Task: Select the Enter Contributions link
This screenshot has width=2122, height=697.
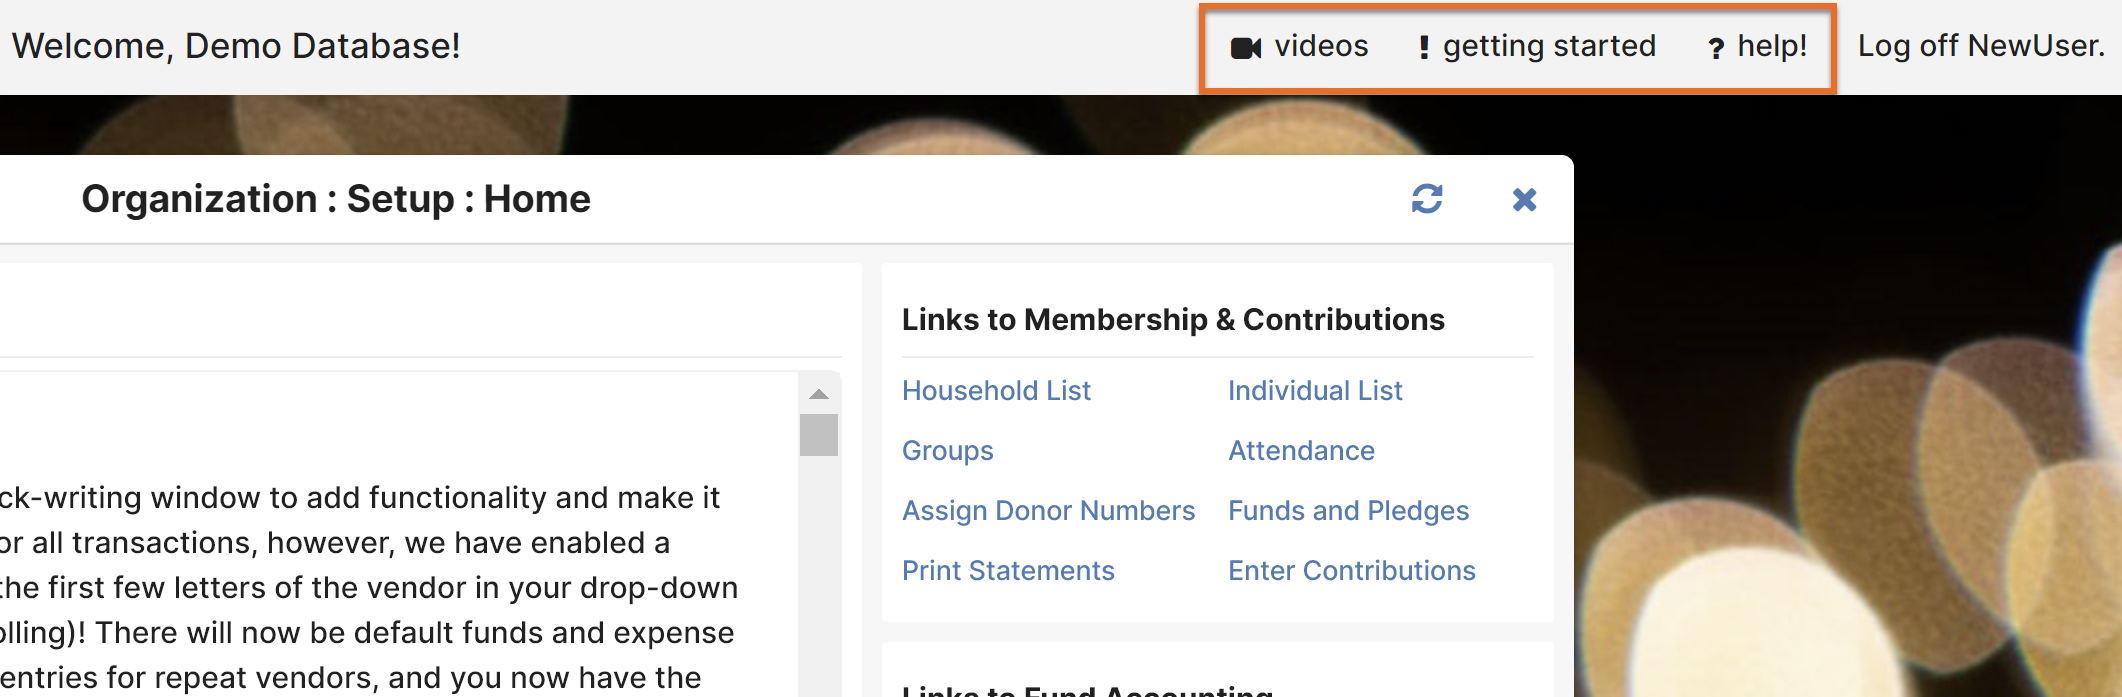Action: pyautogui.click(x=1351, y=571)
